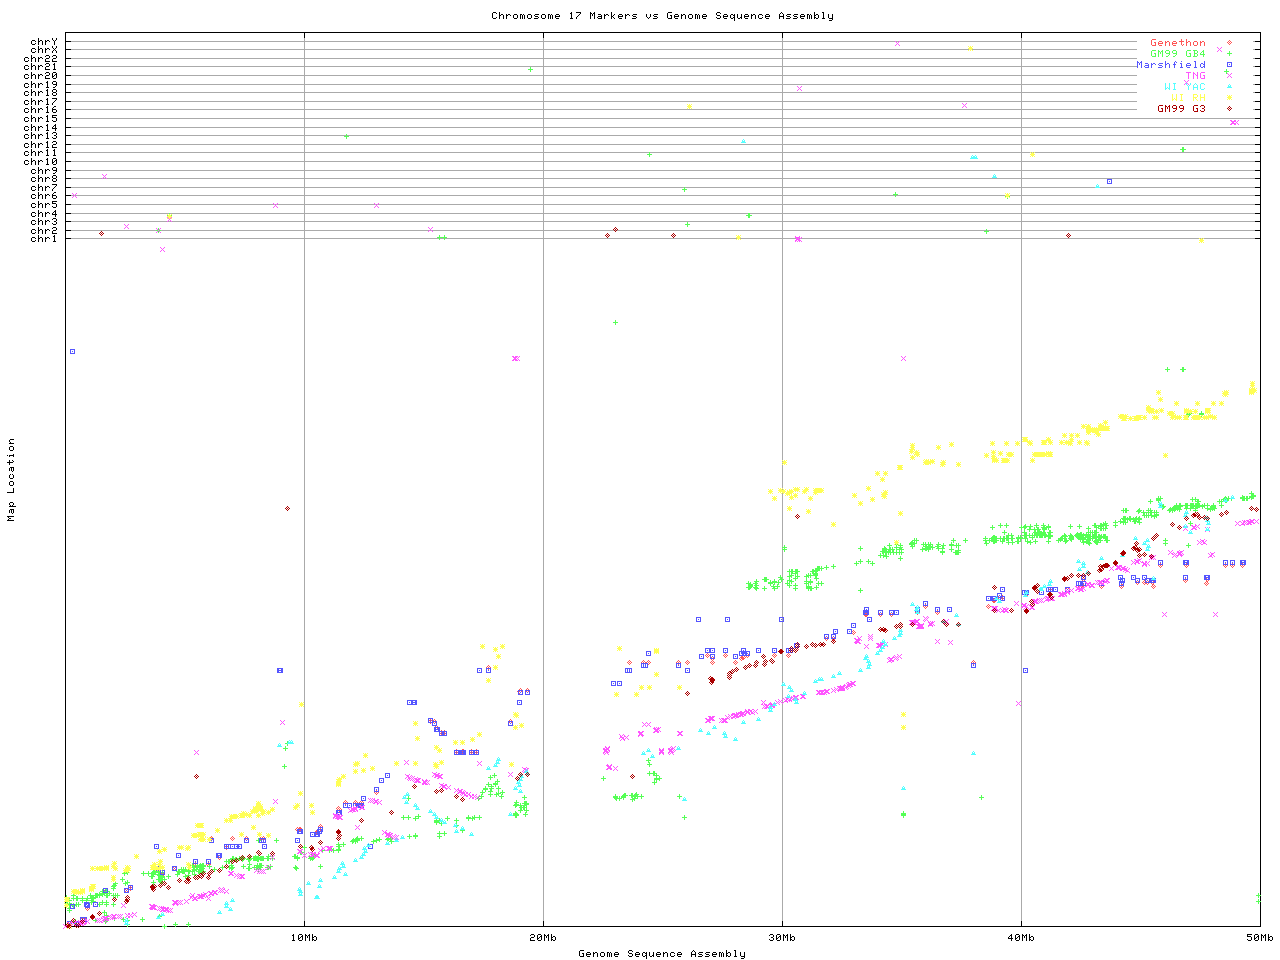
Task: Click the Genome Sequence Assembly x-axis label
Action: tap(662, 954)
